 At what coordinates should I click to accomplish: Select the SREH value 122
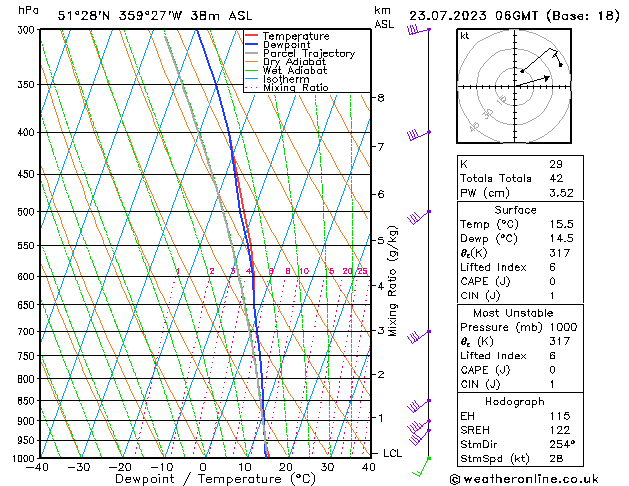click(x=560, y=430)
